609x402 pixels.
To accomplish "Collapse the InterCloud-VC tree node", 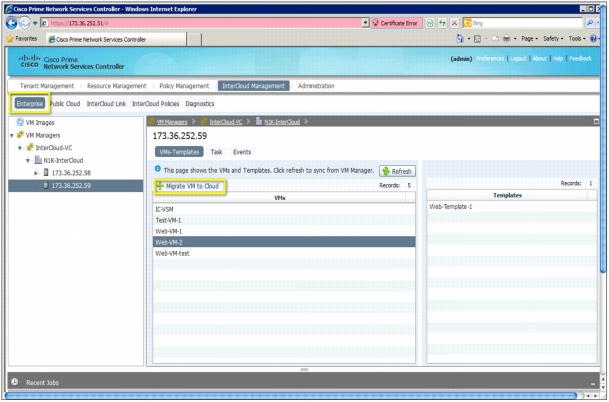I will click(x=20, y=148).
